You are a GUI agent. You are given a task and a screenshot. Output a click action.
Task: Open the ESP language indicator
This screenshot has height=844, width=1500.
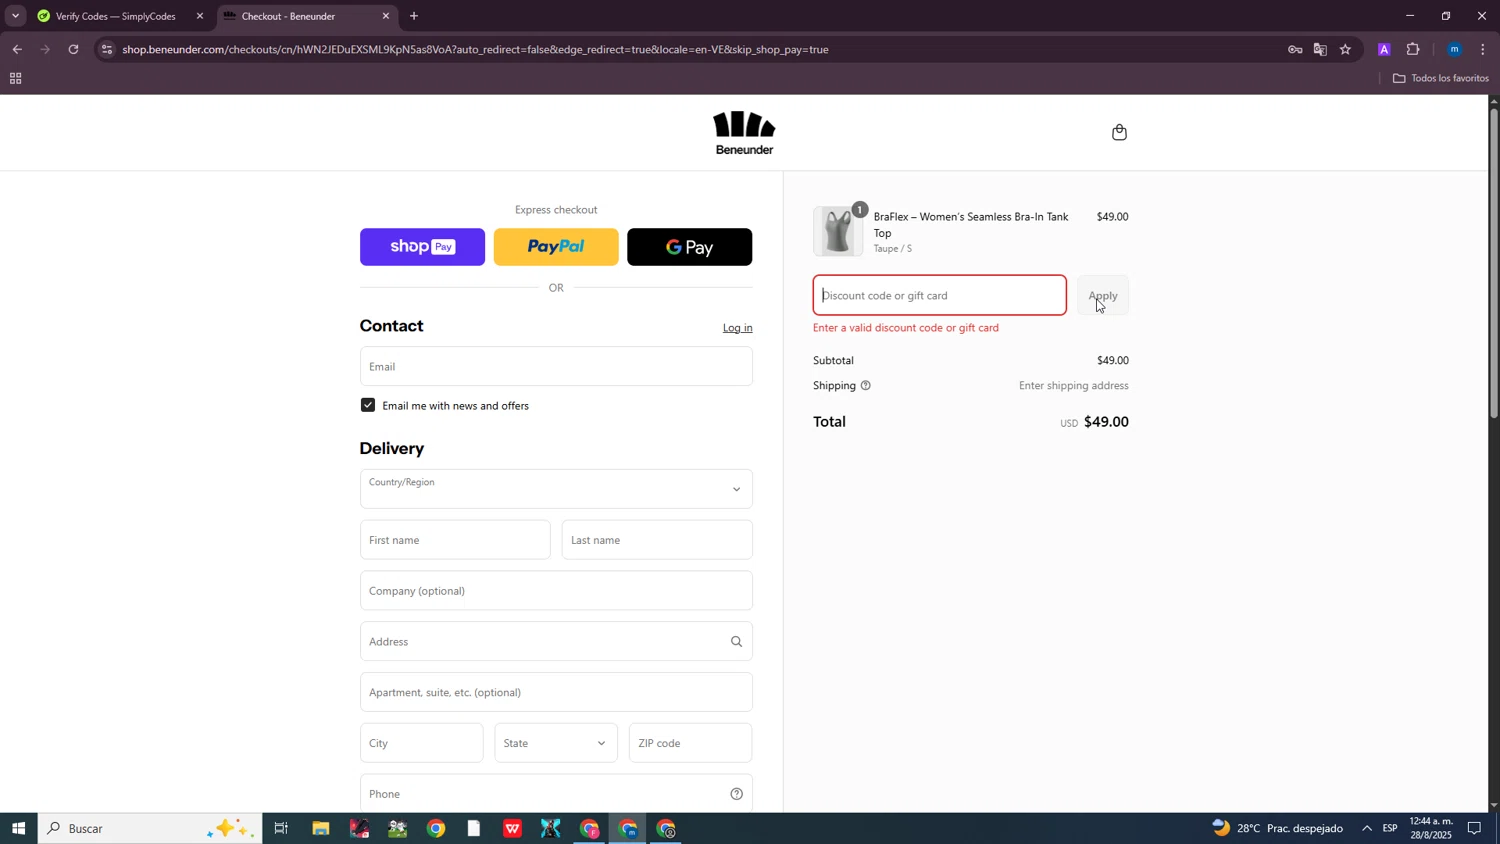[x=1390, y=828]
